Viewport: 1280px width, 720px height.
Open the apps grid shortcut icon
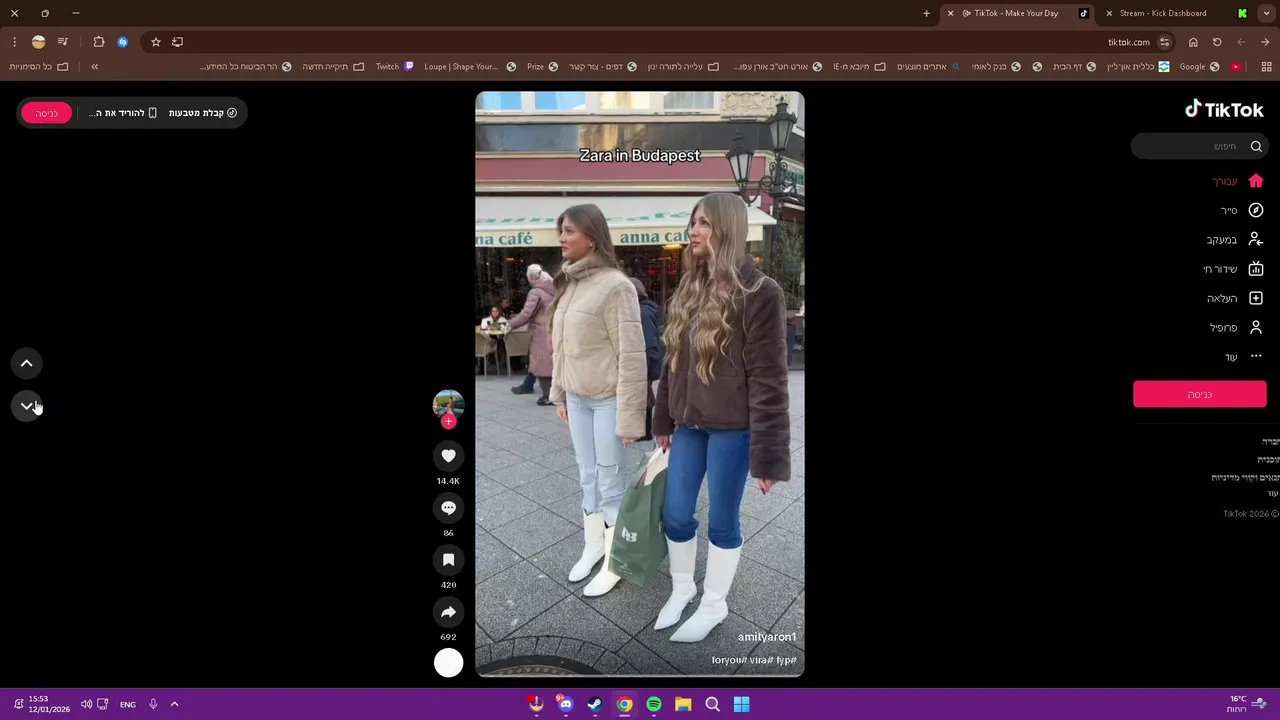pos(1266,67)
